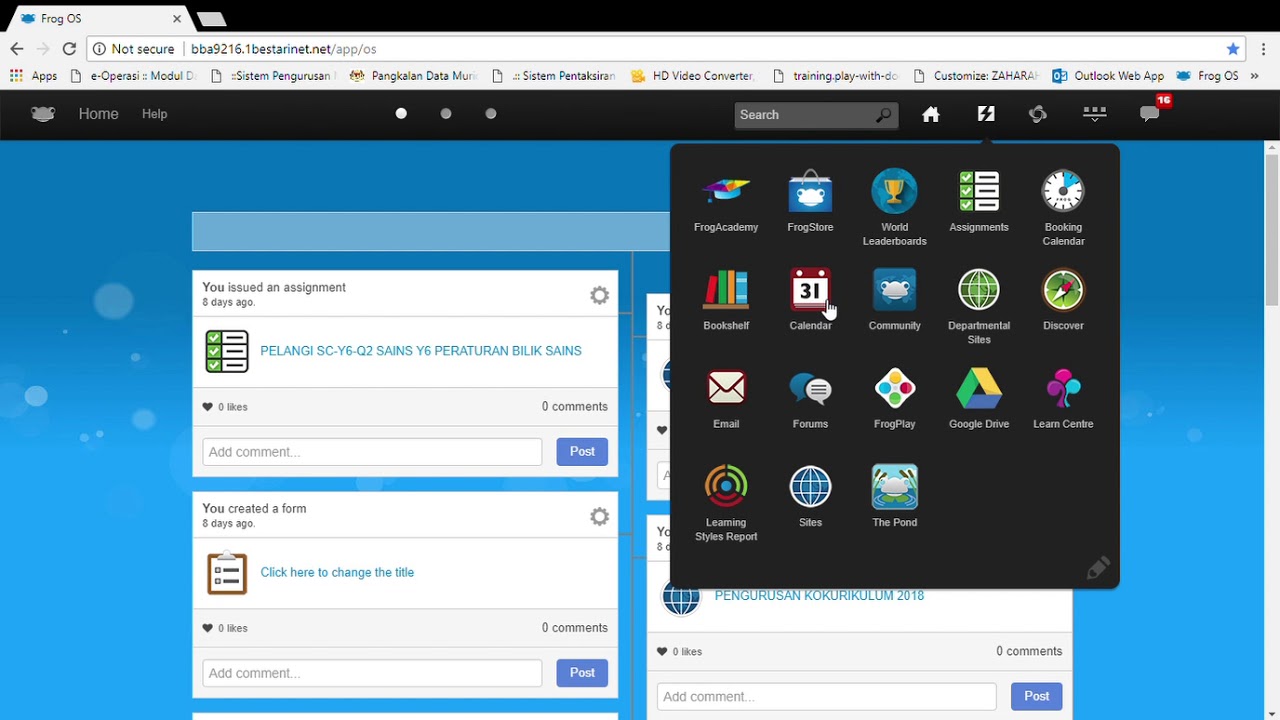Open the form clipboard thumbnail icon
The height and width of the screenshot is (720, 1280).
click(x=227, y=573)
